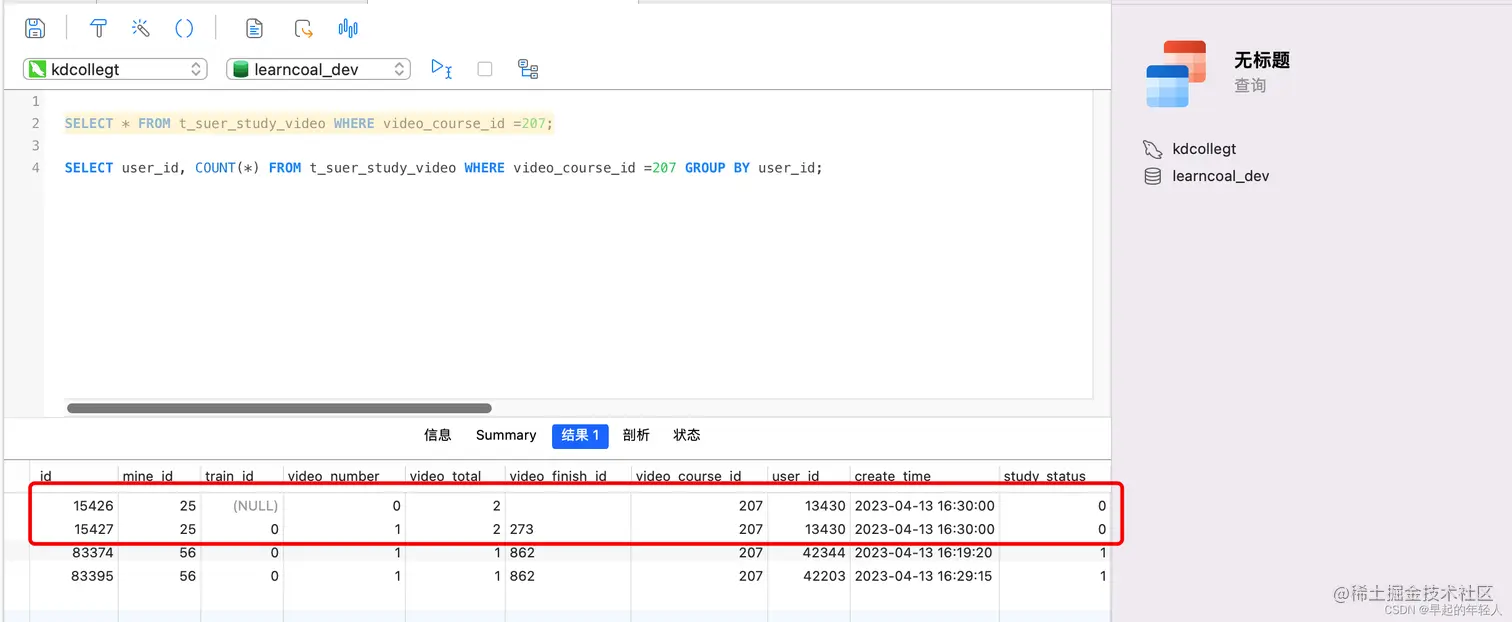The width and height of the screenshot is (1512, 622).
Task: Insert a code snippet via parentheses icon
Action: click(x=184, y=28)
